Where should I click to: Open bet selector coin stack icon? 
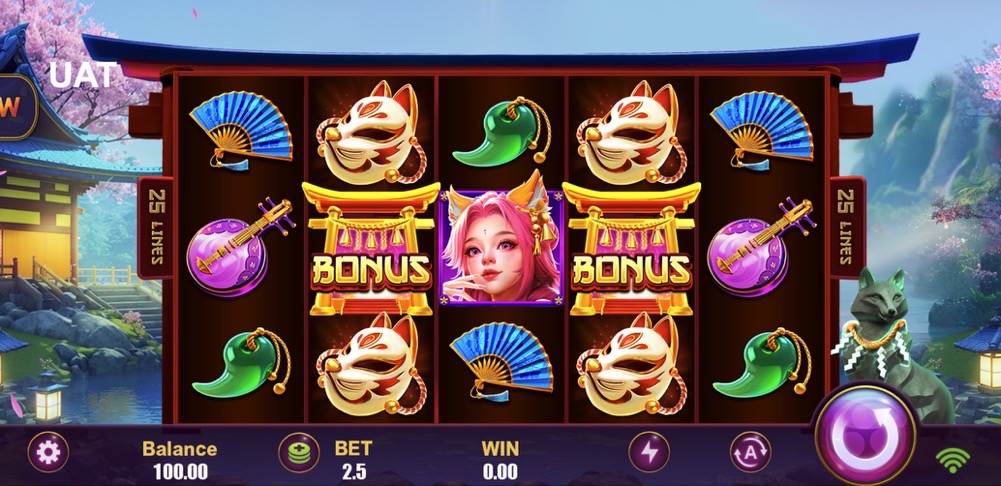click(299, 452)
